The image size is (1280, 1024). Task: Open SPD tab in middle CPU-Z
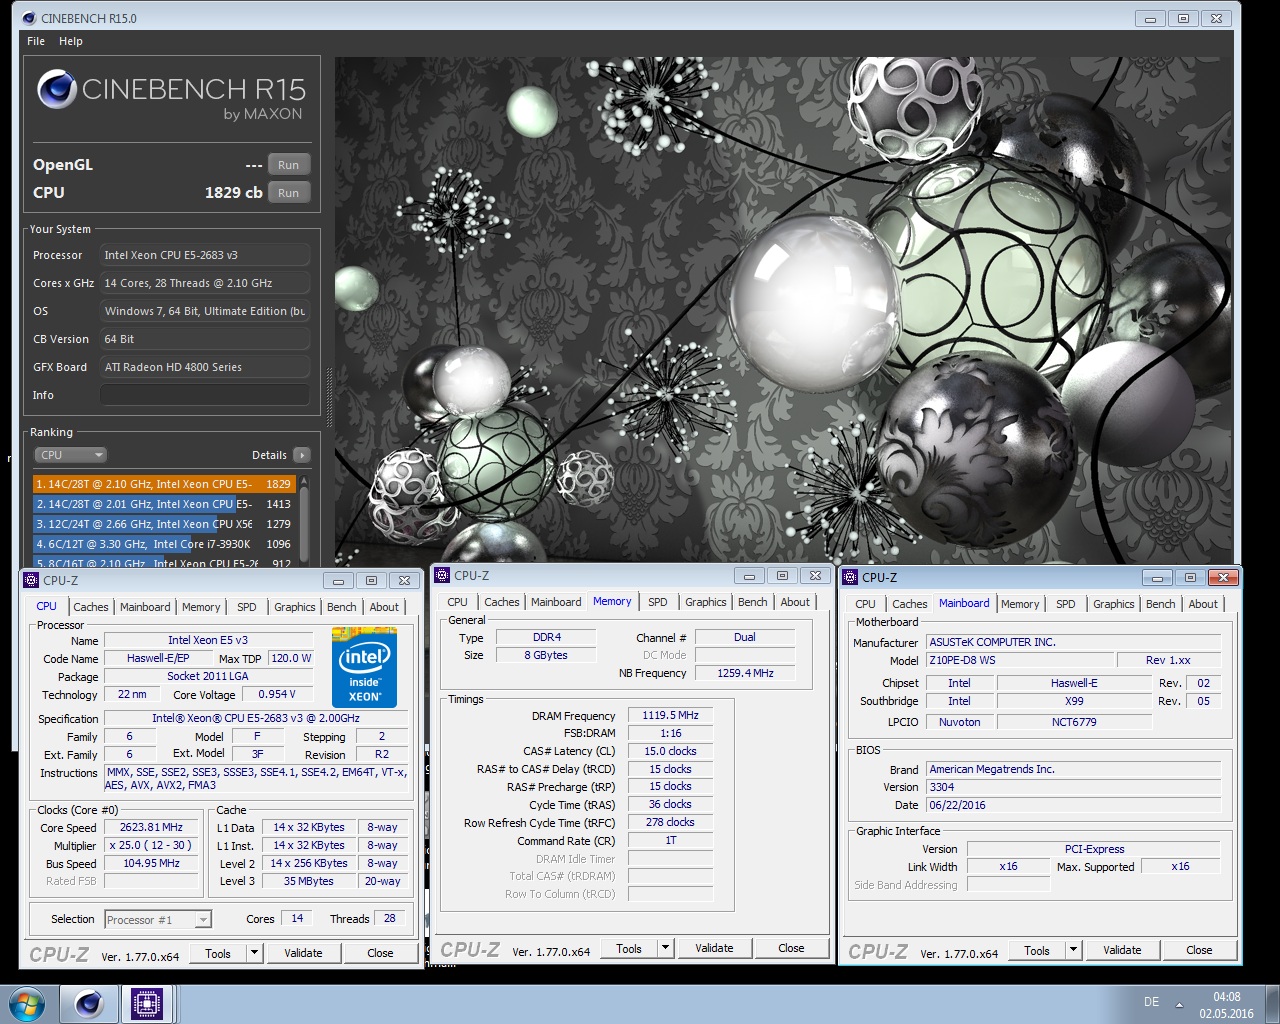(x=658, y=602)
